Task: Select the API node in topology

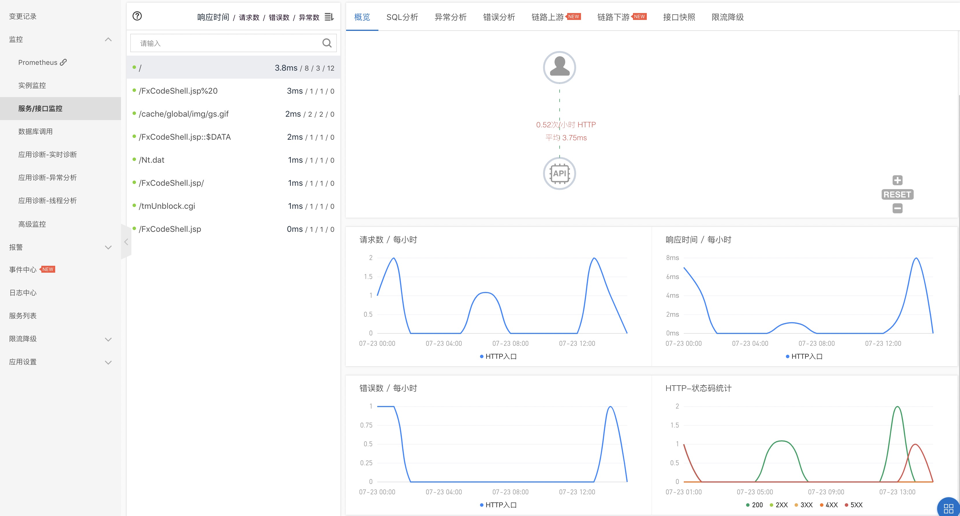Action: tap(559, 173)
